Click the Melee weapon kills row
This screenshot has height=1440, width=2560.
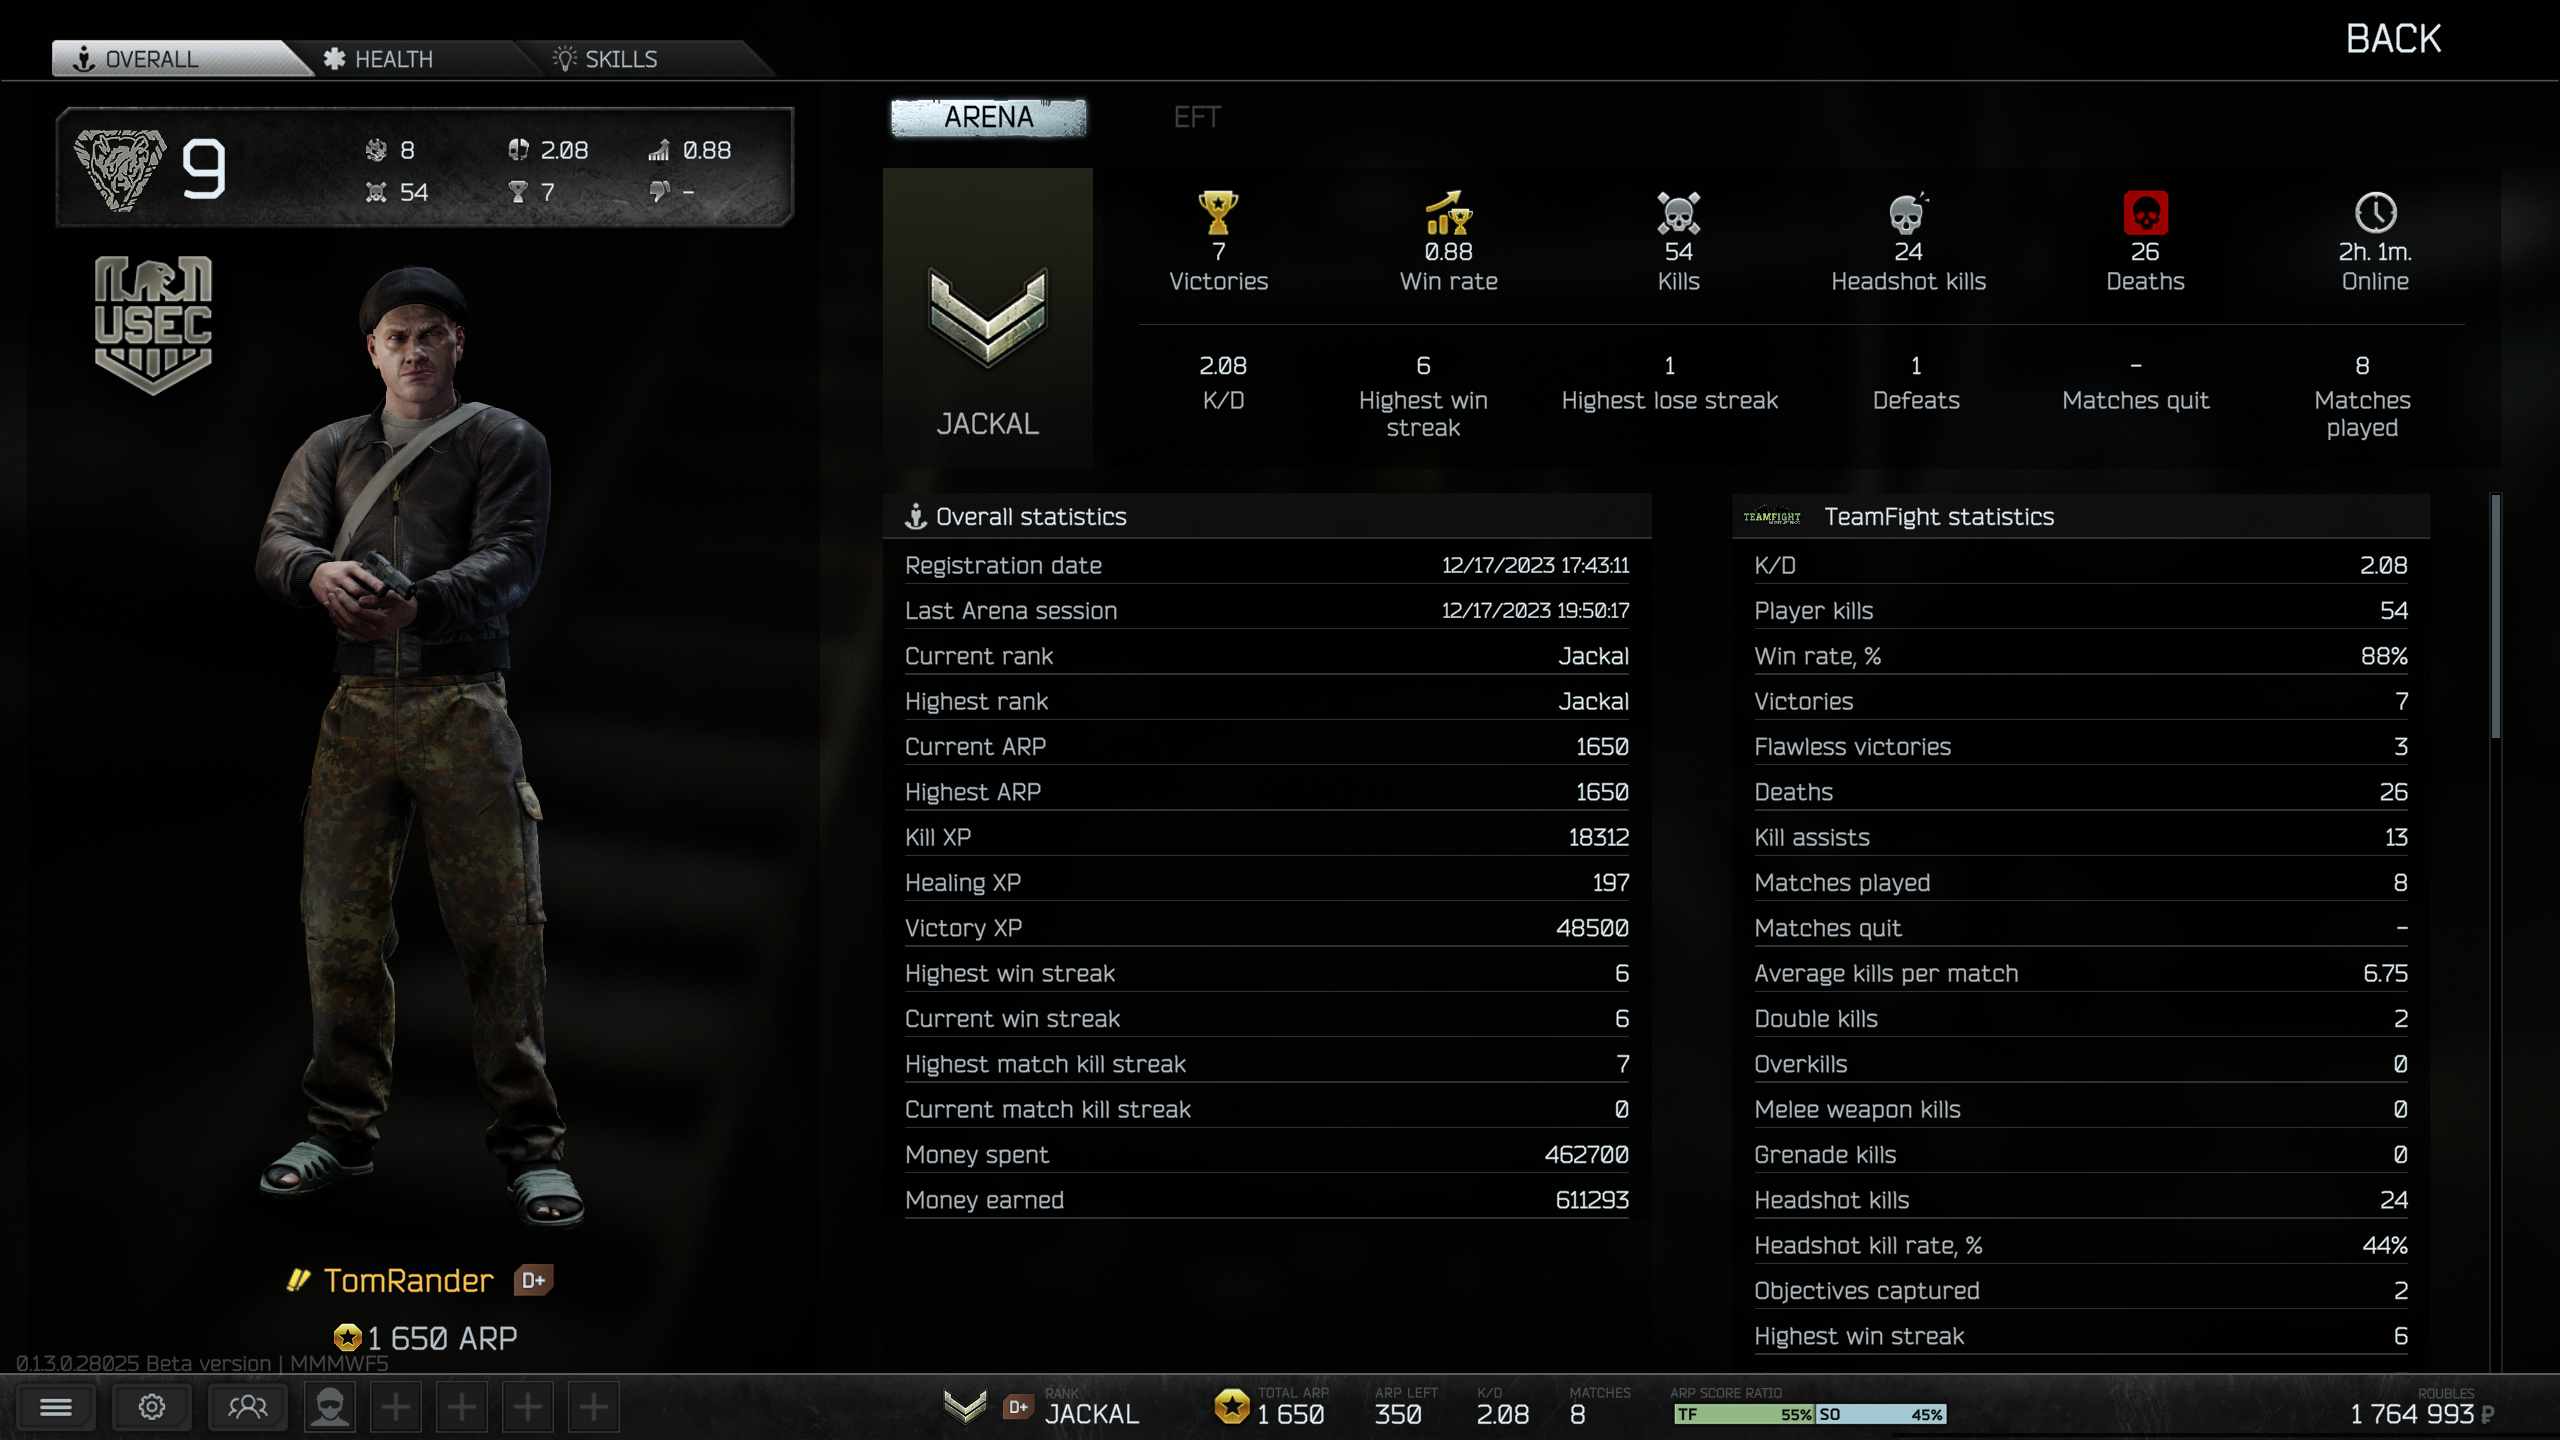pos(2081,1109)
